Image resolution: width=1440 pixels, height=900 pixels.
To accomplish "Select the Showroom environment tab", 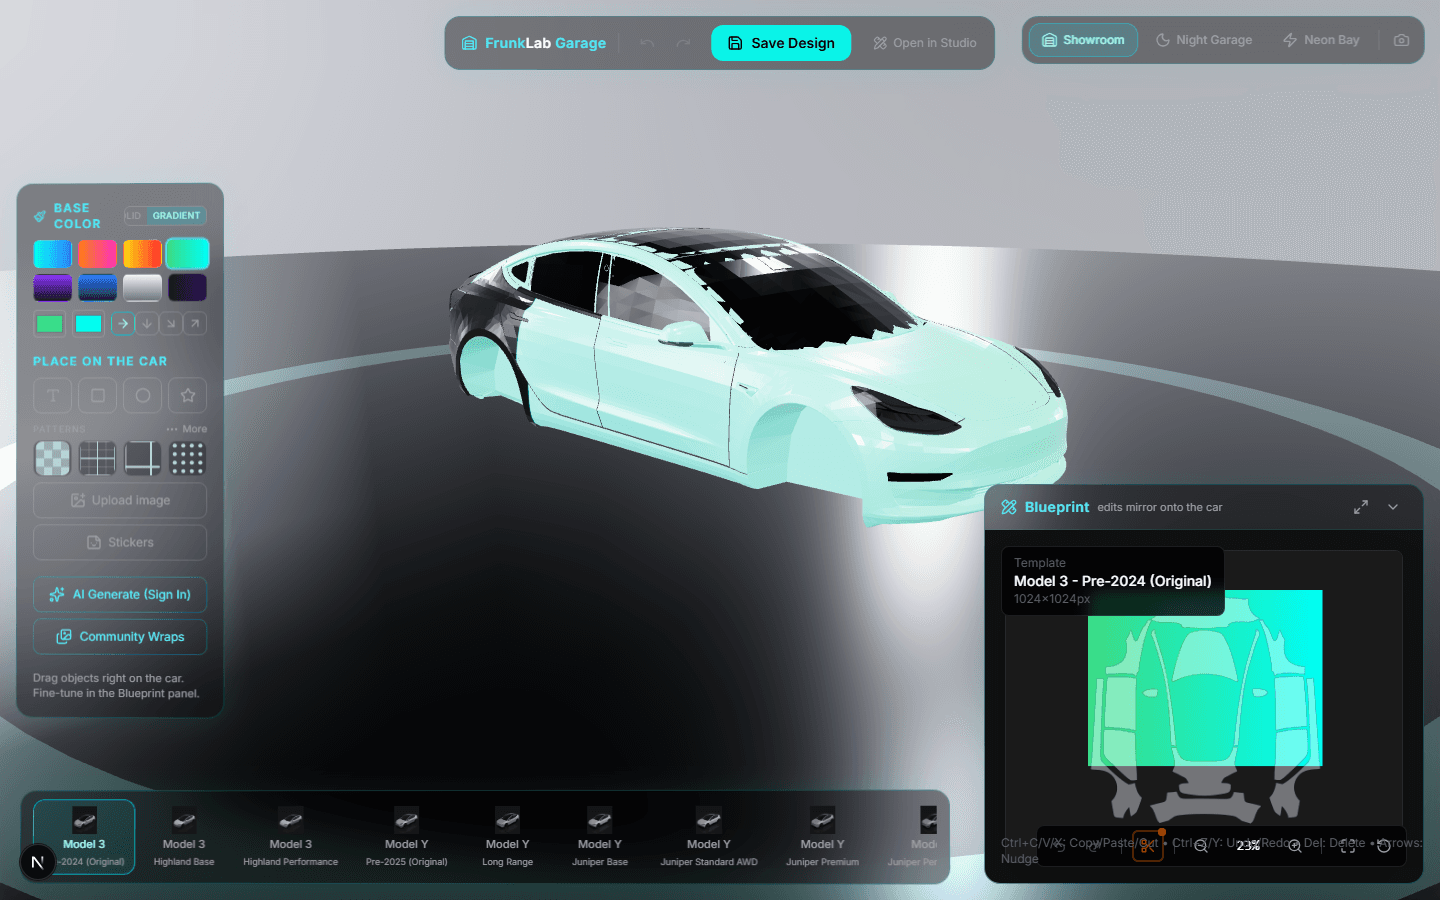I will pyautogui.click(x=1083, y=40).
